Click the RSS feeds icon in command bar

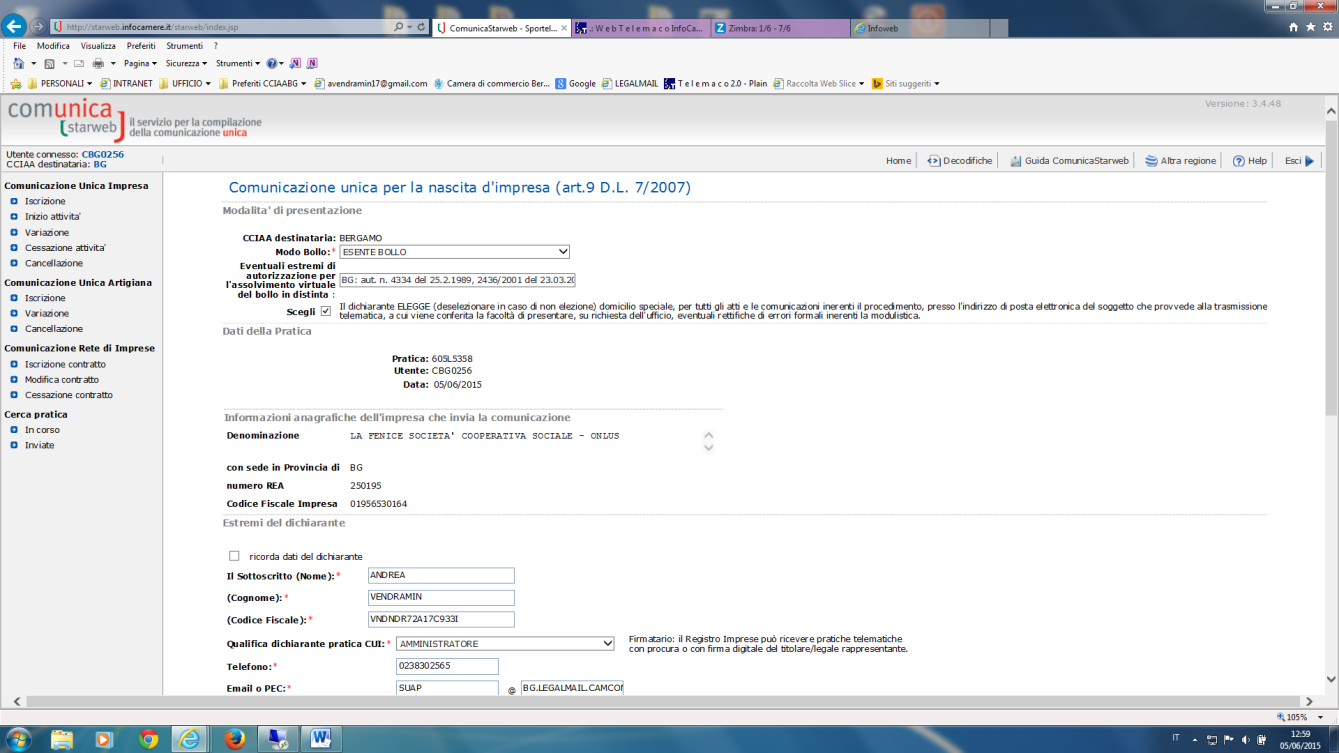(x=50, y=63)
